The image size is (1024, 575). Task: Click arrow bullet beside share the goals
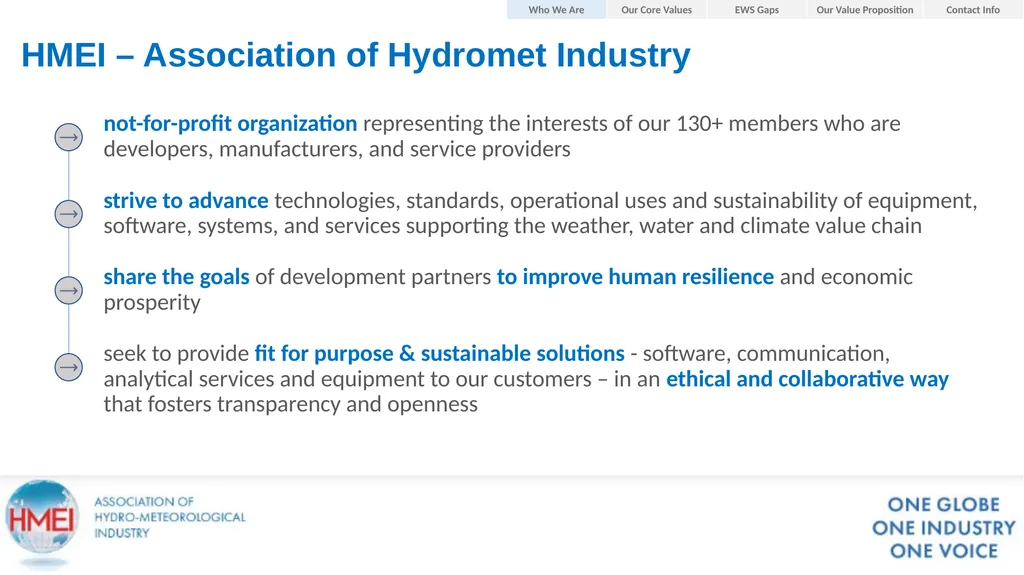(x=69, y=290)
